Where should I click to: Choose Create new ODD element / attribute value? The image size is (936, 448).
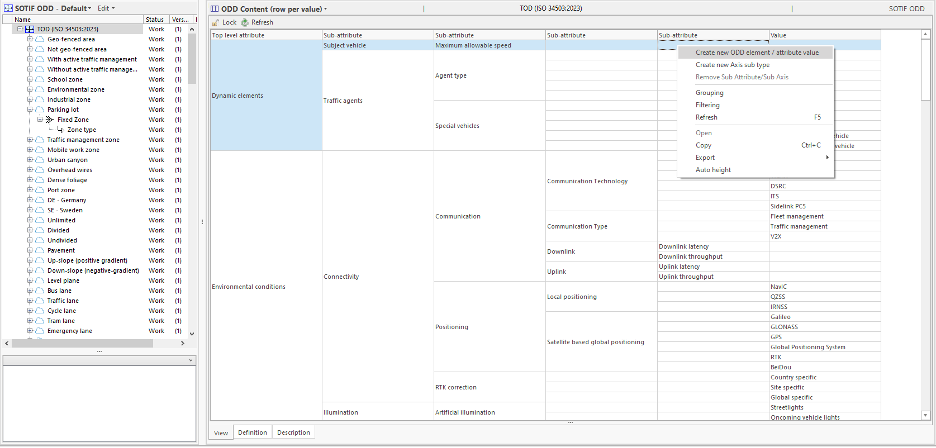pyautogui.click(x=756, y=53)
